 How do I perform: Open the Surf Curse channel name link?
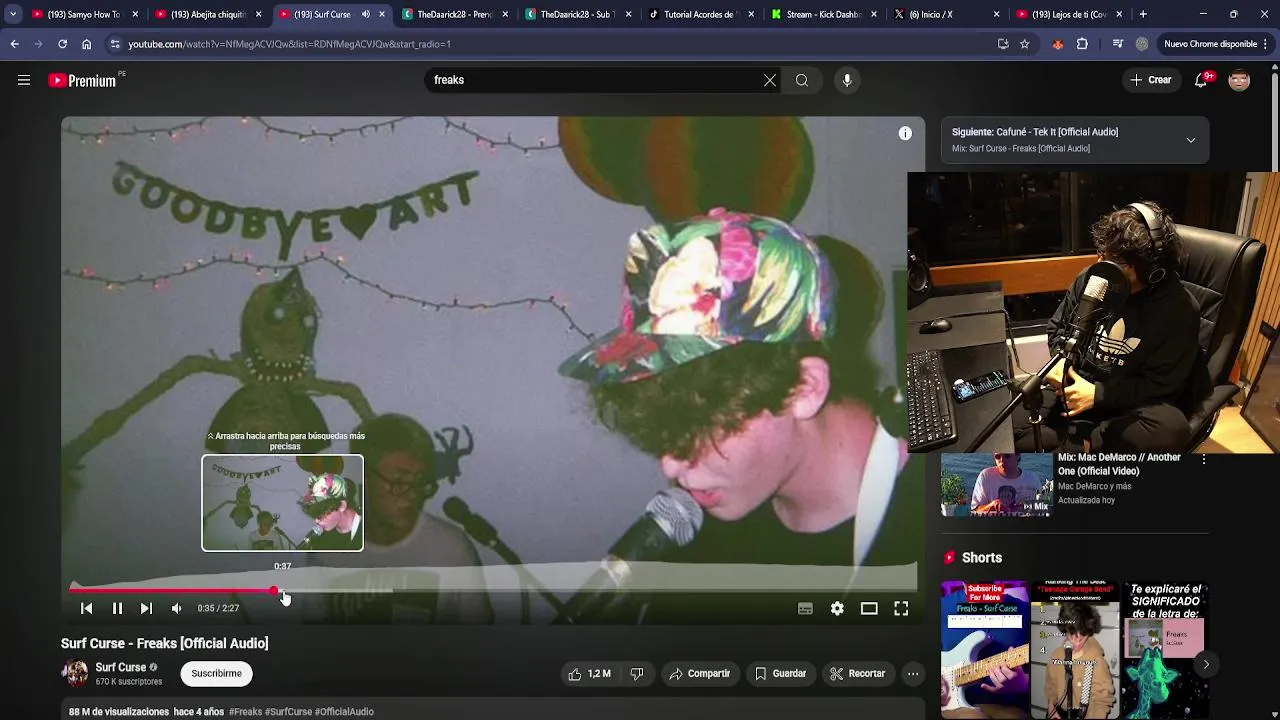(121, 667)
